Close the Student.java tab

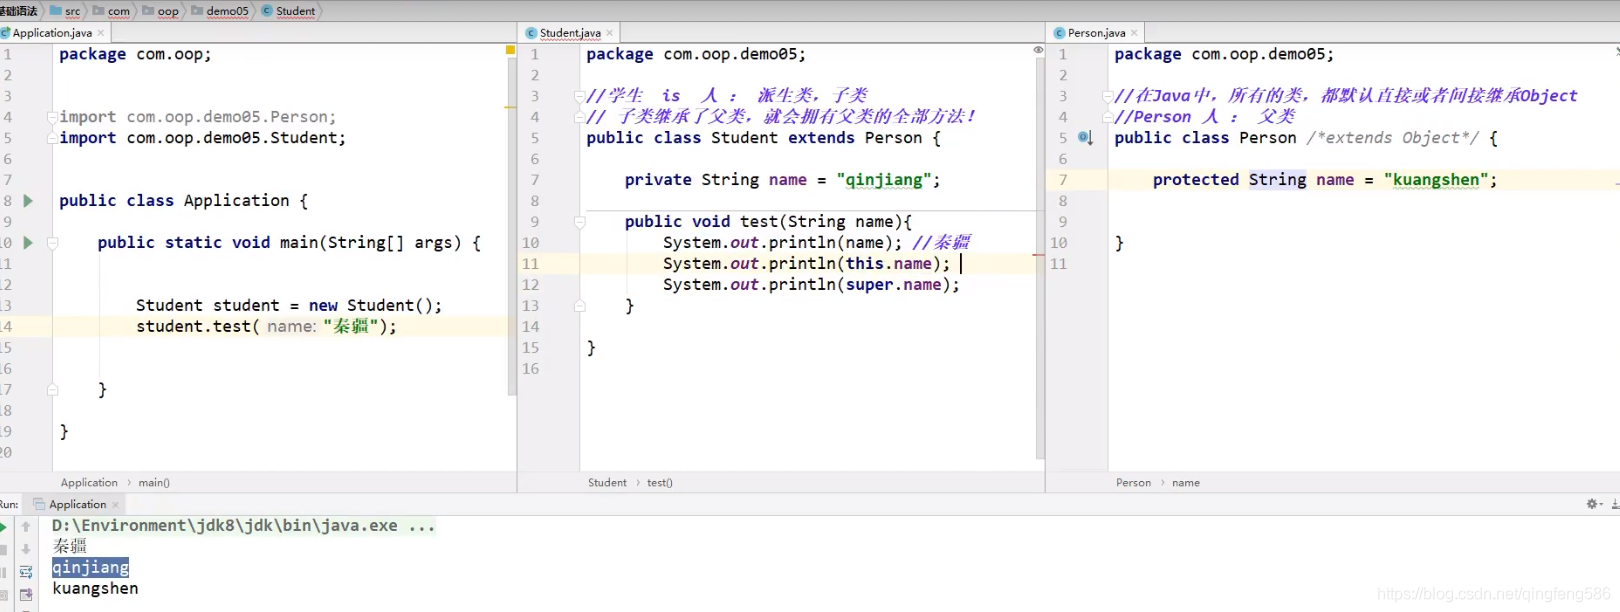pos(610,33)
